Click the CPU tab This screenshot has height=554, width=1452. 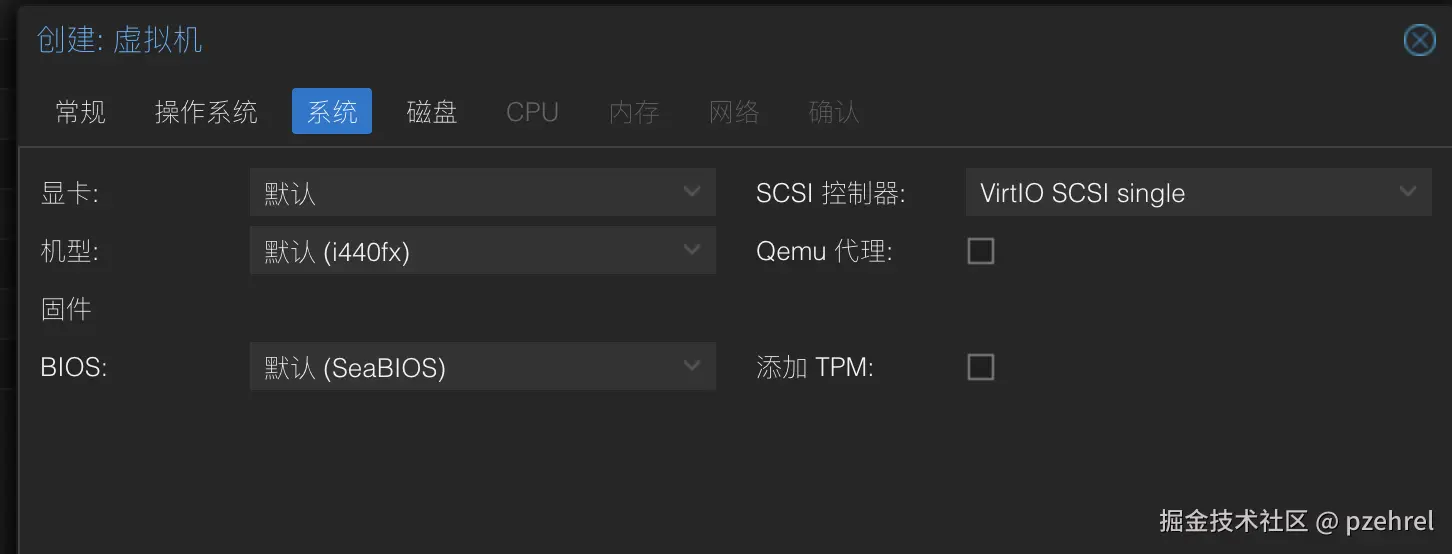click(x=532, y=111)
